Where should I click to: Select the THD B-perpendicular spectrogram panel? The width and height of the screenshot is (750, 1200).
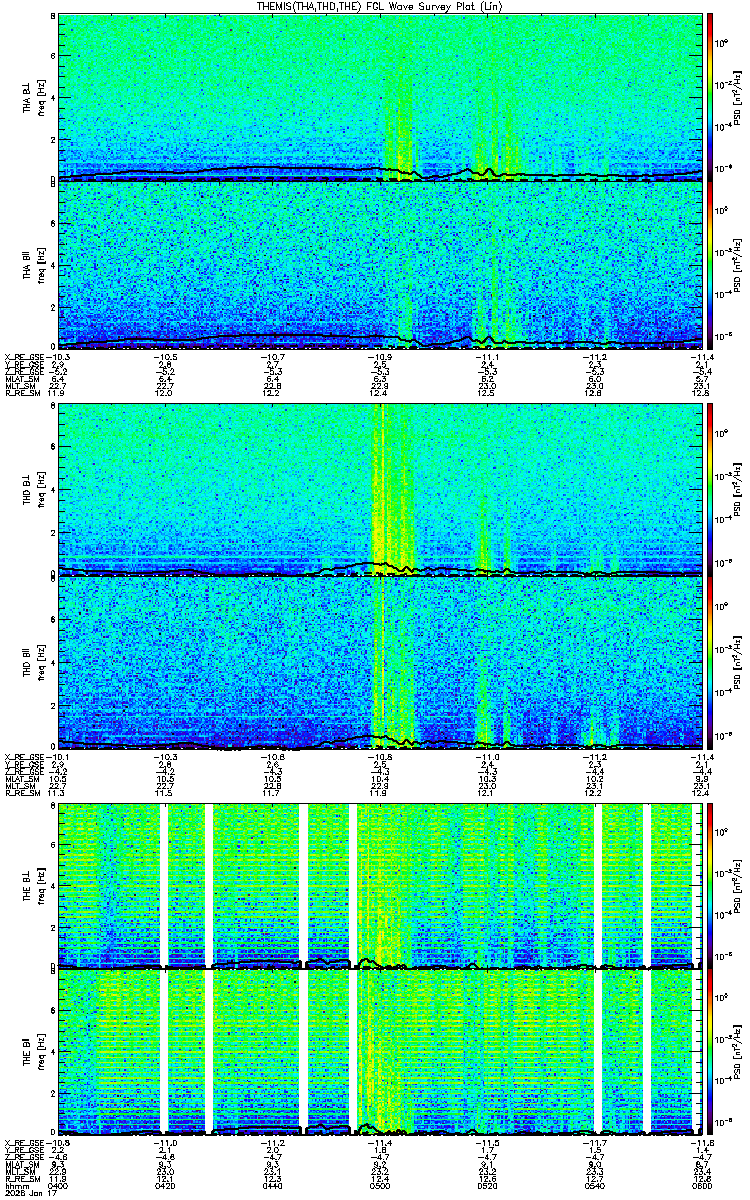379,489
